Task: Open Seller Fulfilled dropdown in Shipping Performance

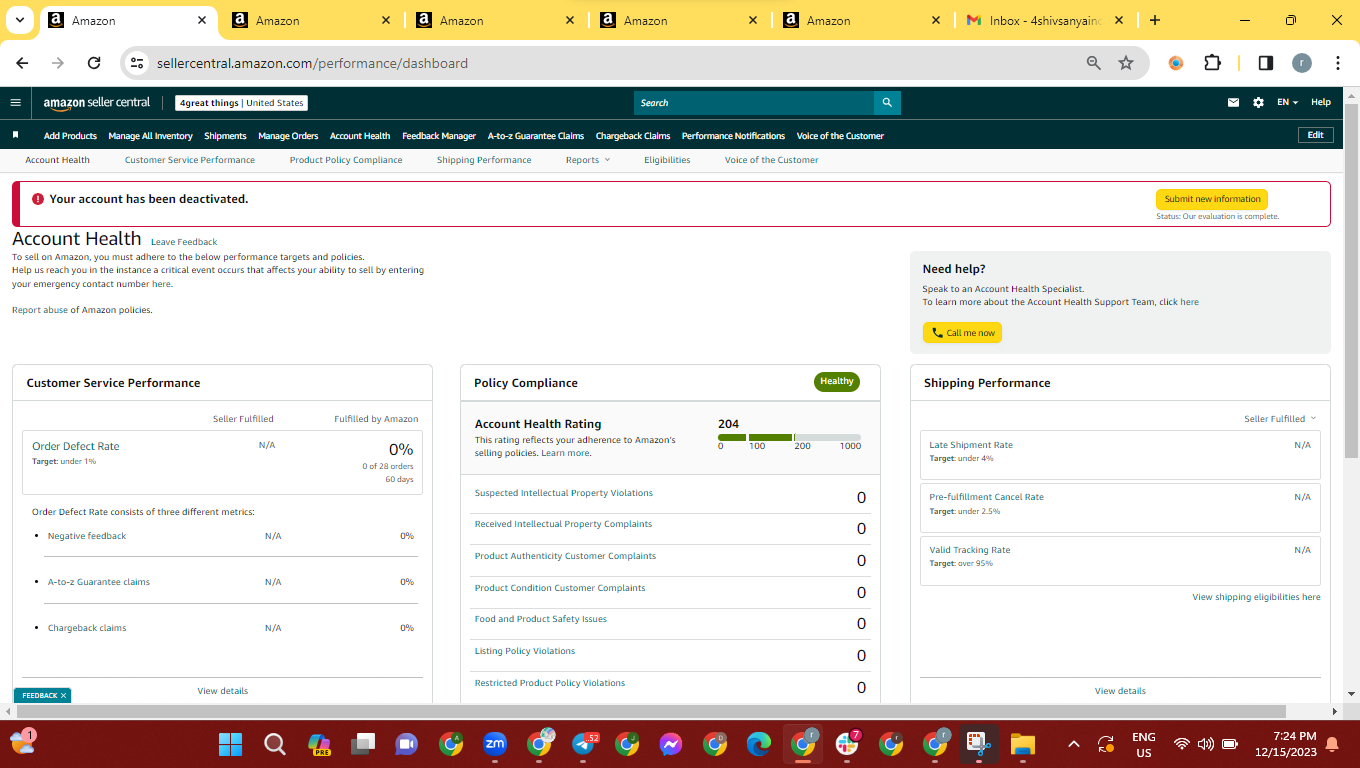Action: (1280, 419)
